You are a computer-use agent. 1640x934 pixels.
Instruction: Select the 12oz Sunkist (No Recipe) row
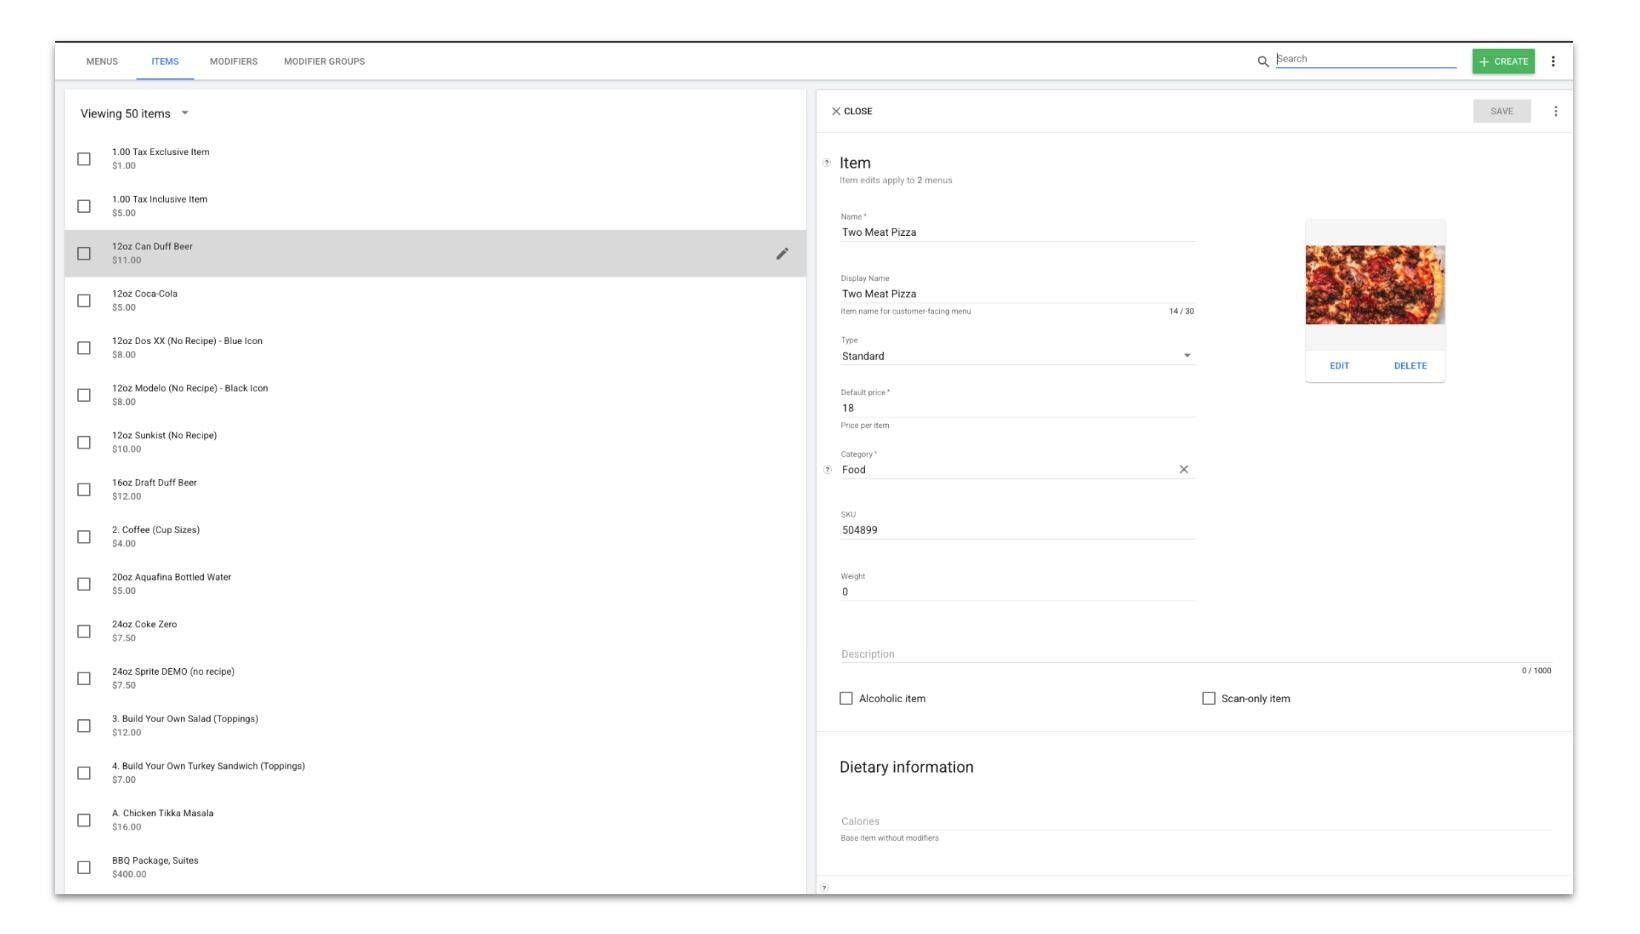435,442
